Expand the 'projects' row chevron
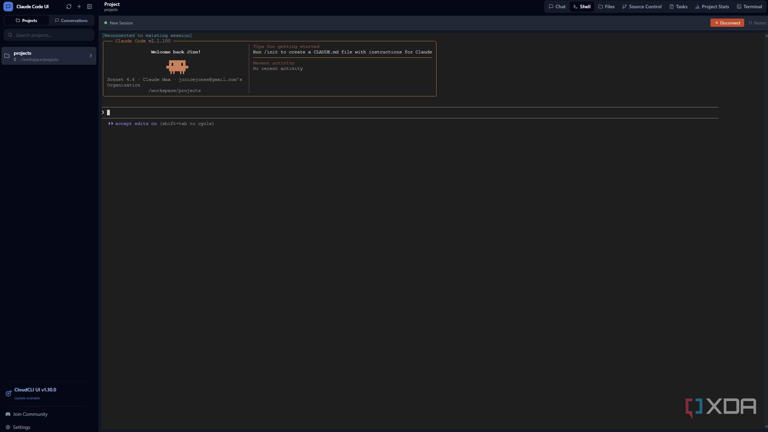This screenshot has height=432, width=768. click(91, 56)
